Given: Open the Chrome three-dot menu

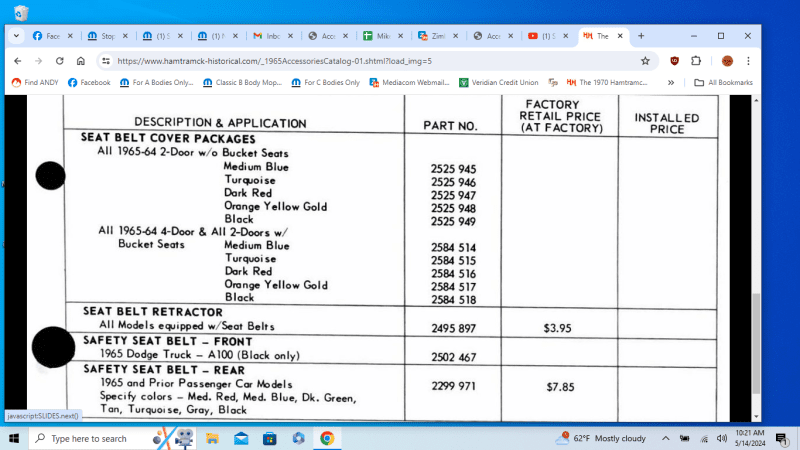Looking at the screenshot, I should coord(748,61).
